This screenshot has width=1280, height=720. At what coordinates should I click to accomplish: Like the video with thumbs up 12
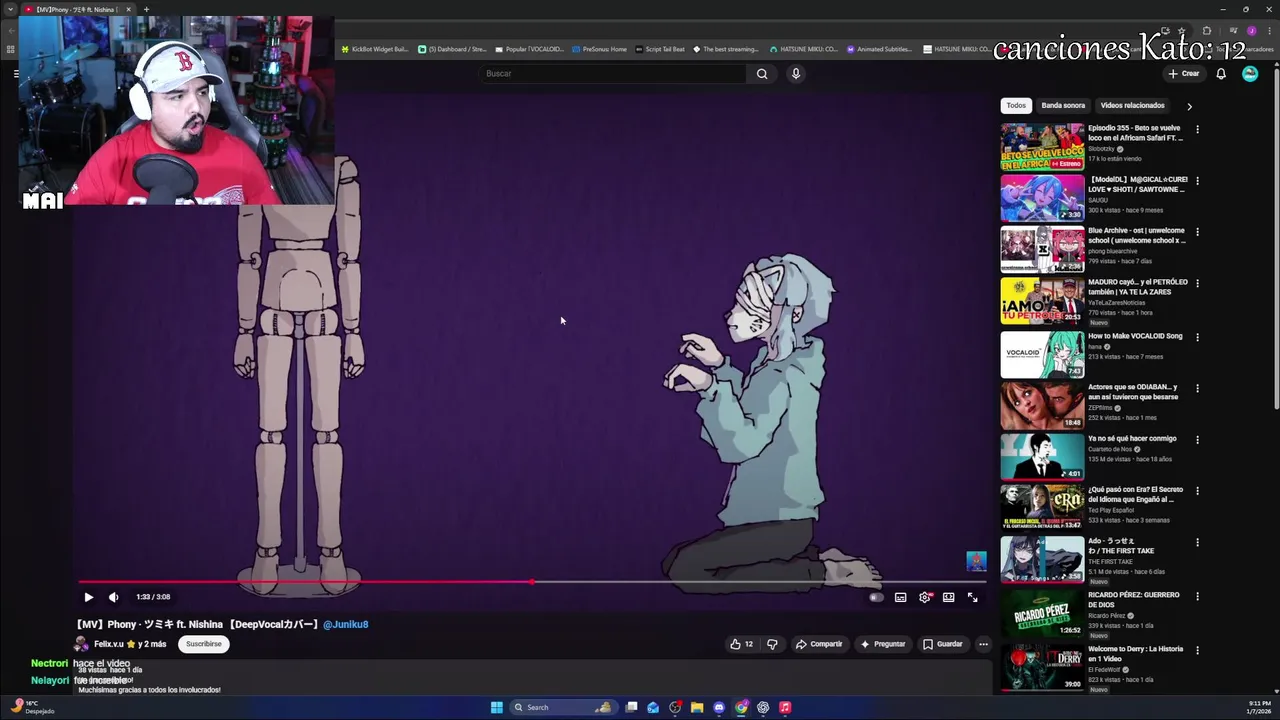tap(741, 644)
